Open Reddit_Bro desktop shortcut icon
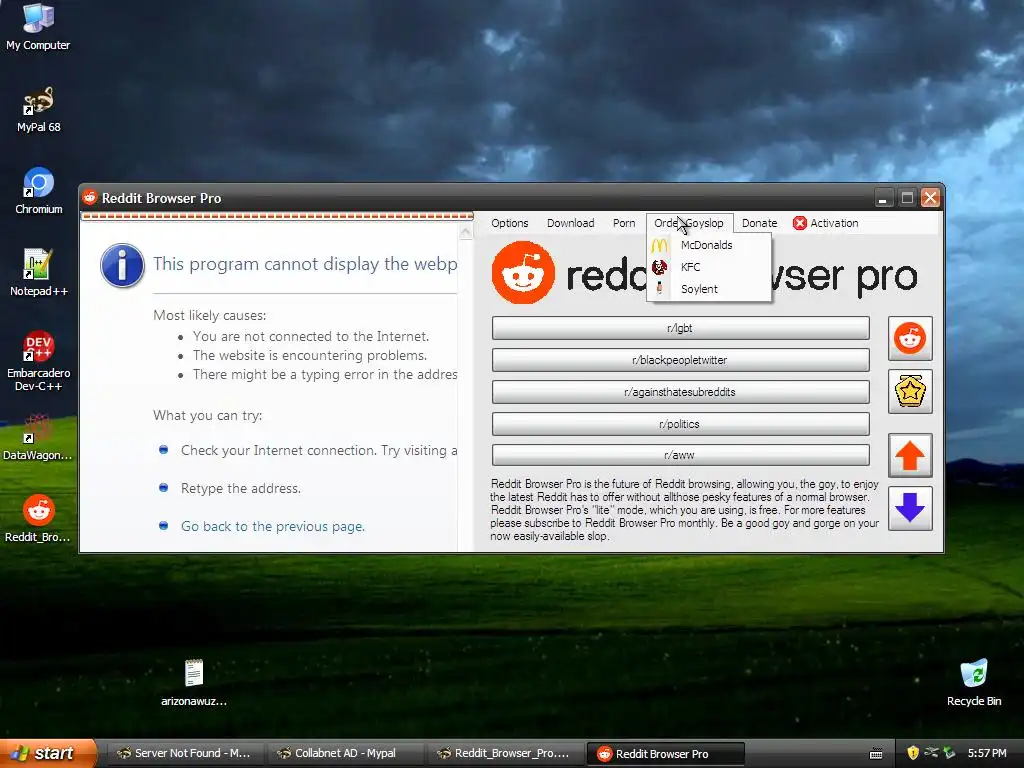The height and width of the screenshot is (768, 1024). pos(38,519)
